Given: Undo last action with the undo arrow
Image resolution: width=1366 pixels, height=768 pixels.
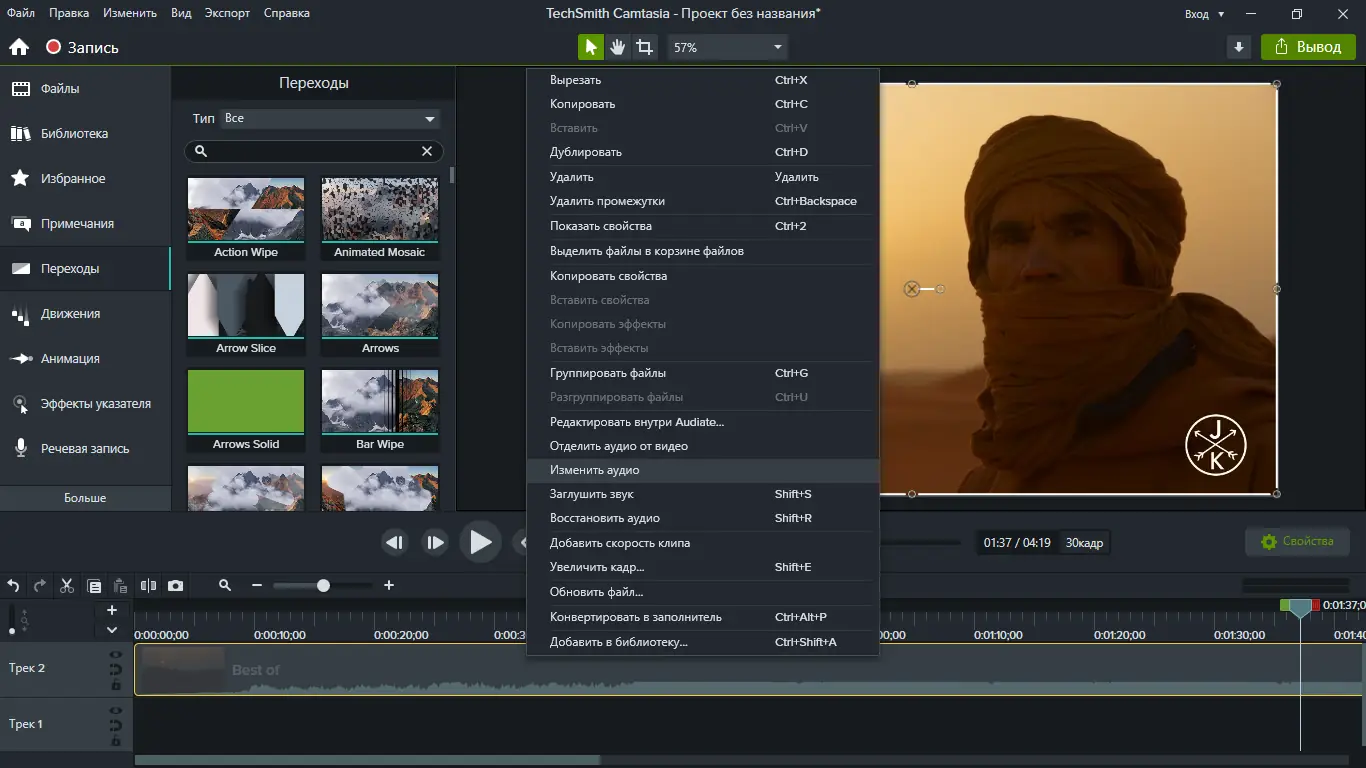Looking at the screenshot, I should [14, 586].
